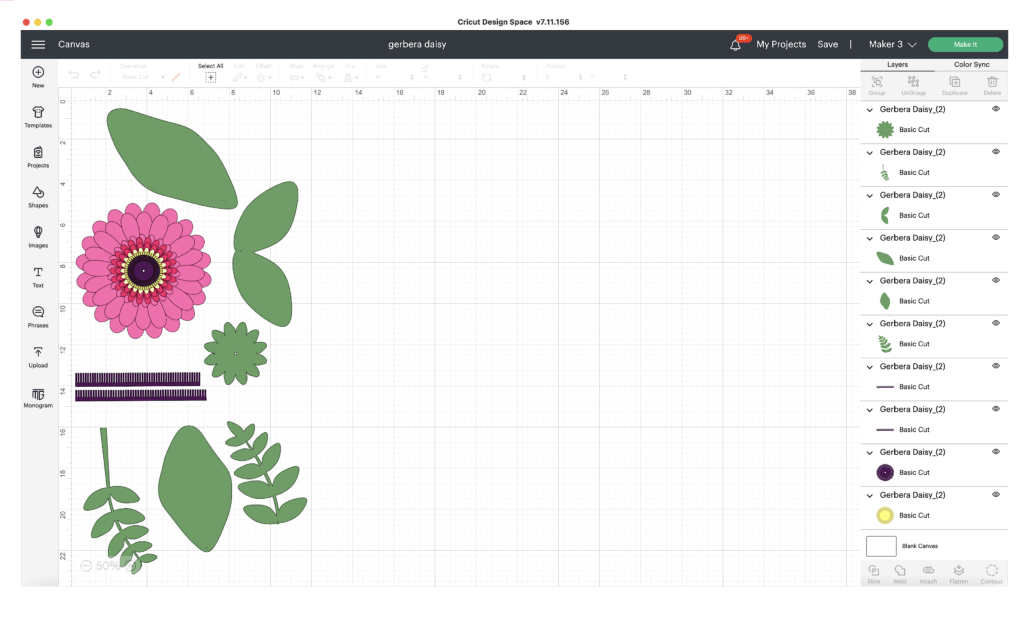Viewport: 1024px width, 640px height.
Task: Click the lock aspect ratio icon
Action: tap(425, 69)
